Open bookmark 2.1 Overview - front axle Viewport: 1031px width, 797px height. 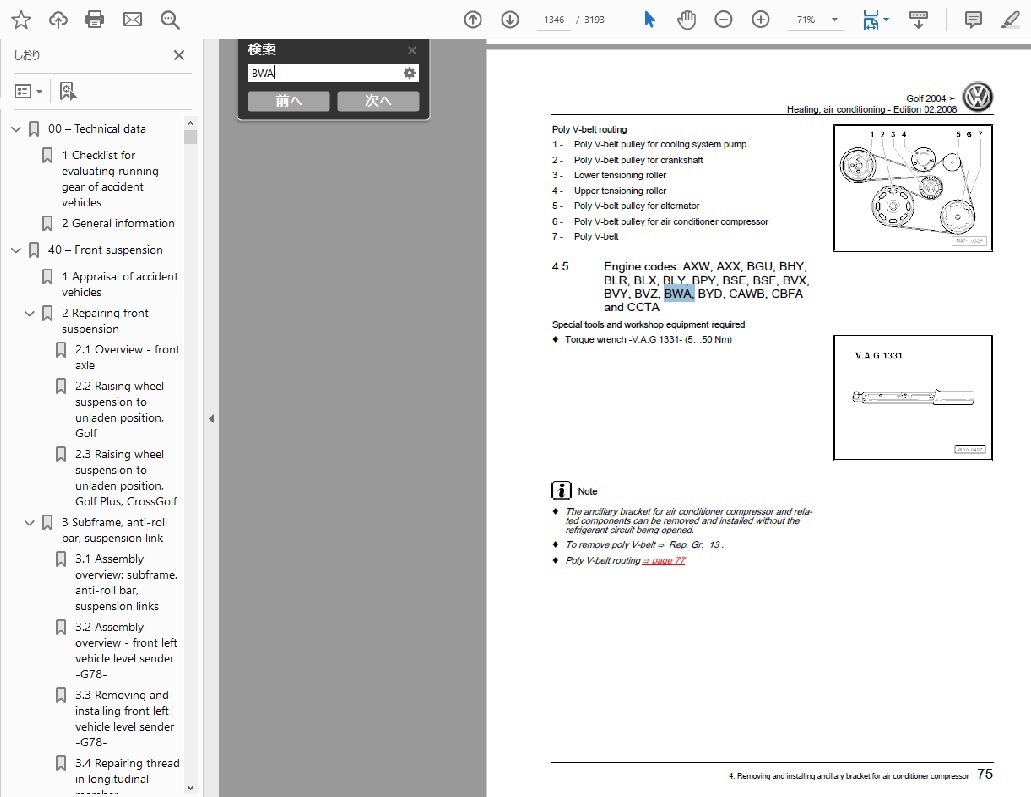tap(126, 357)
